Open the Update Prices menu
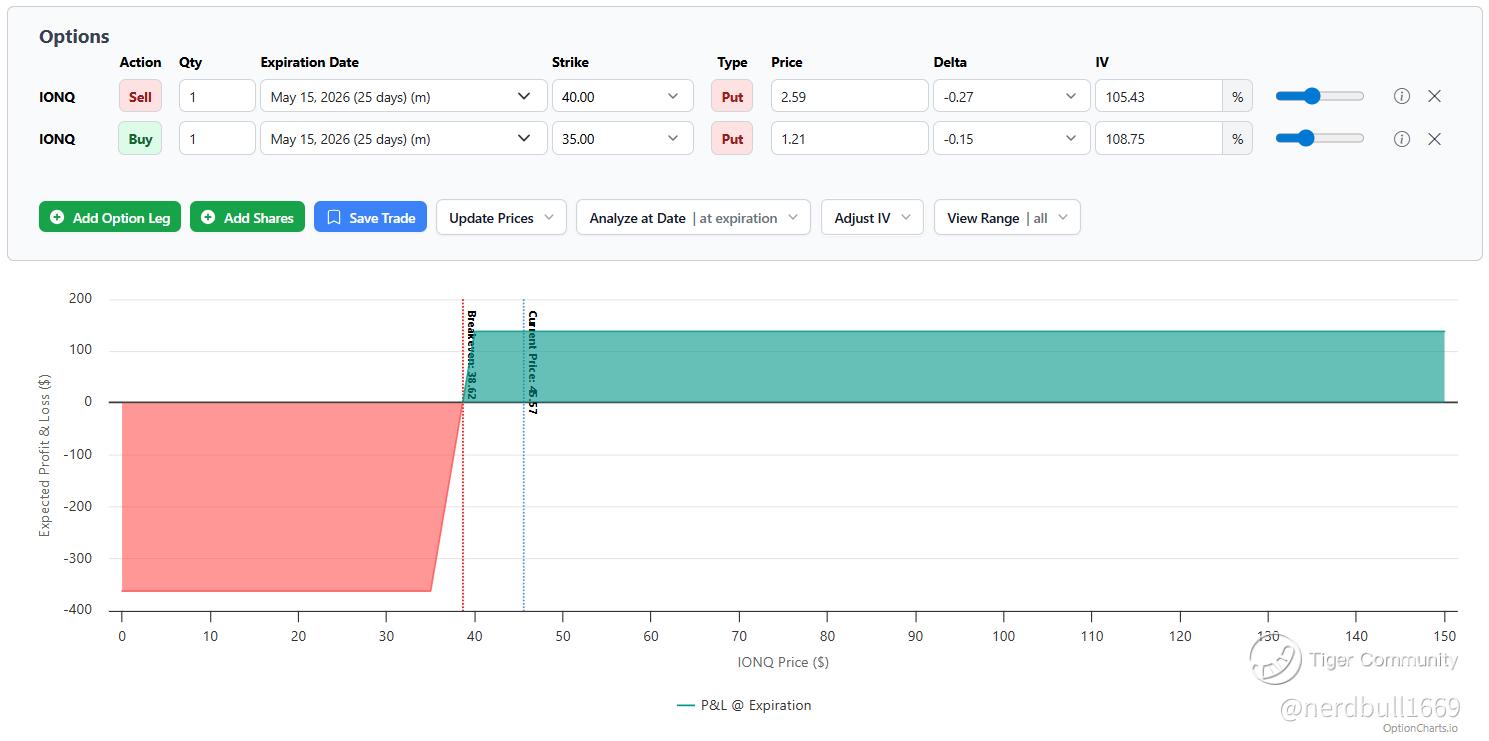The image size is (1489, 741). click(501, 218)
